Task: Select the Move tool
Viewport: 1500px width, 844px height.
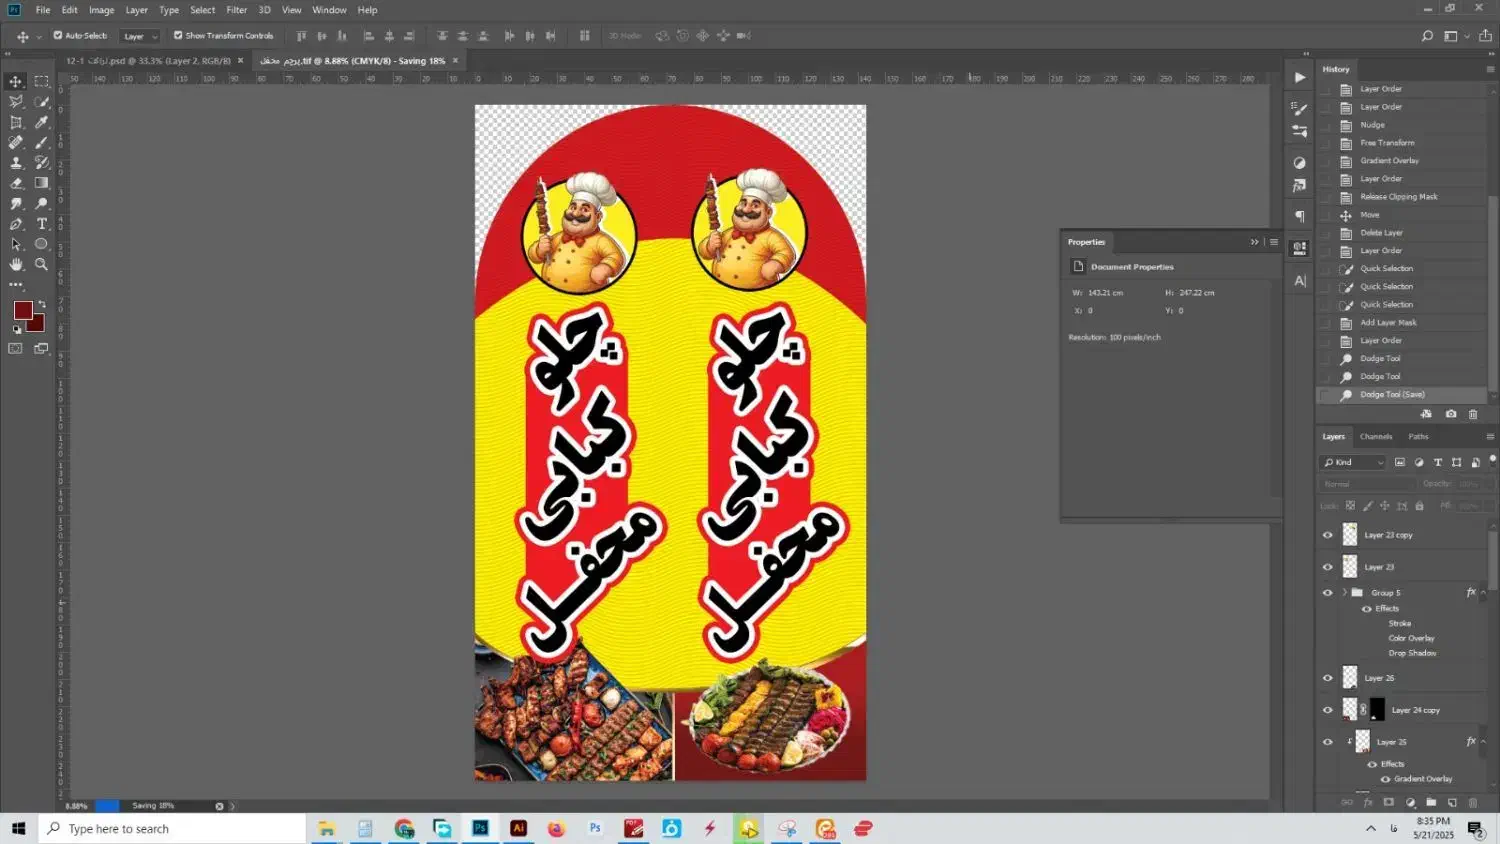Action: point(16,81)
